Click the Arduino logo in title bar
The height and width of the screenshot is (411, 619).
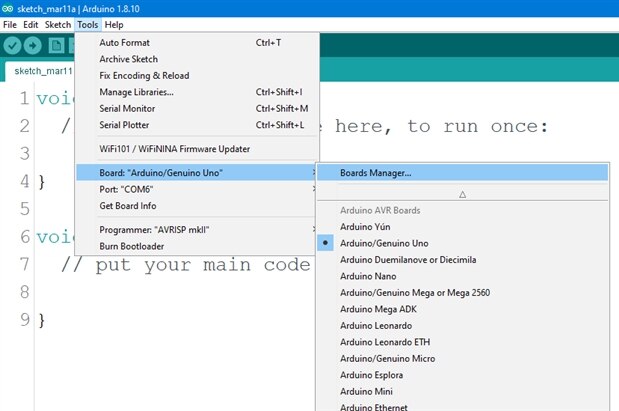point(8,8)
